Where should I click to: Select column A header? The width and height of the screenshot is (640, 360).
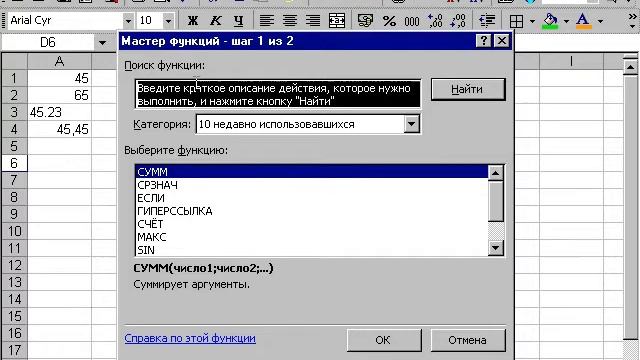(60, 61)
